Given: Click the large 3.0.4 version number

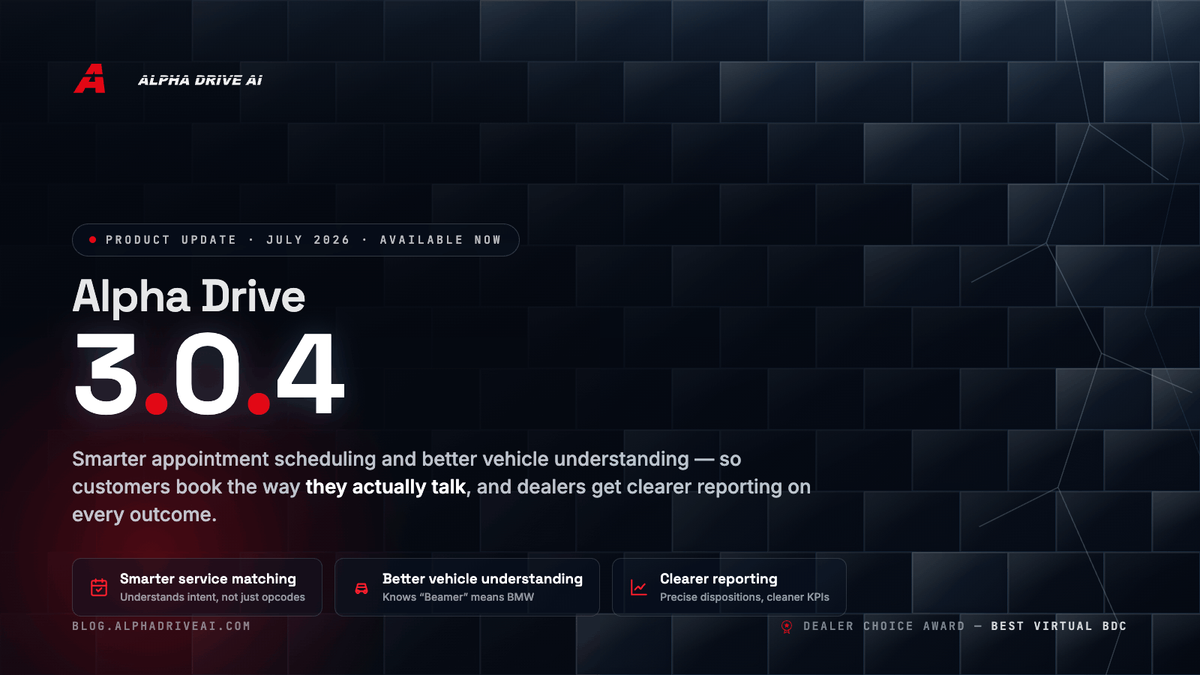Looking at the screenshot, I should tap(209, 375).
